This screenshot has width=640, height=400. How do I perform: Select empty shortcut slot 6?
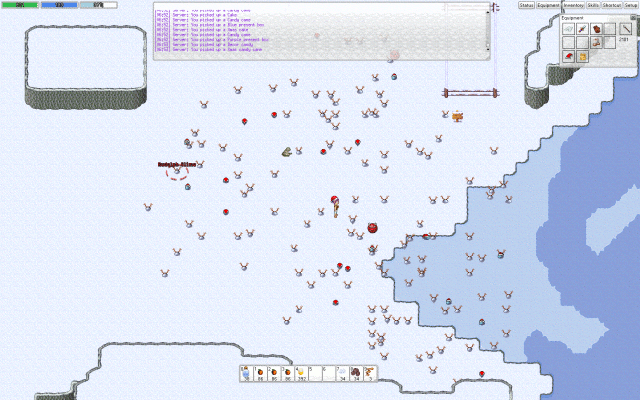[x=329, y=373]
